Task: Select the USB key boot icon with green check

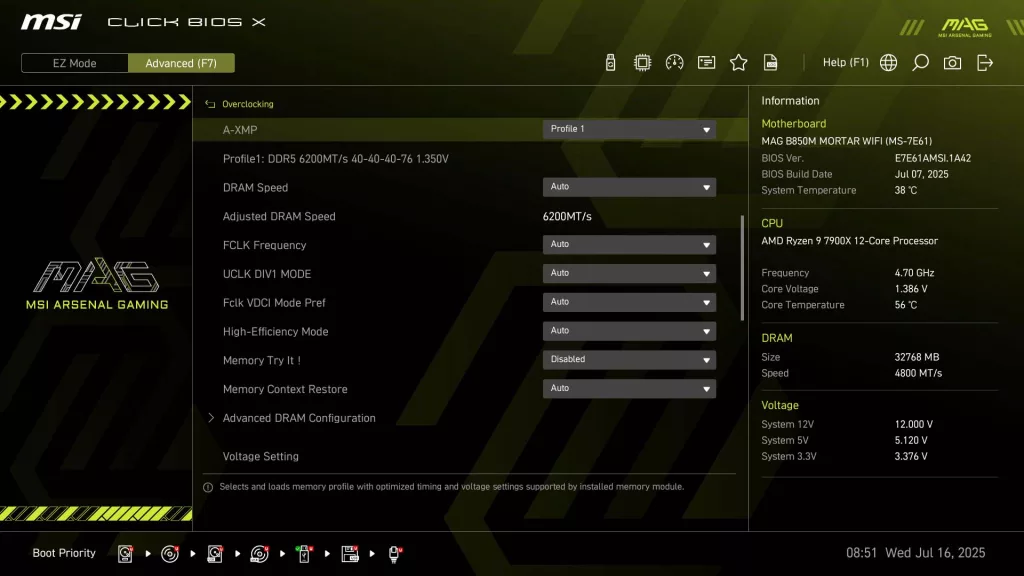Action: (304, 554)
